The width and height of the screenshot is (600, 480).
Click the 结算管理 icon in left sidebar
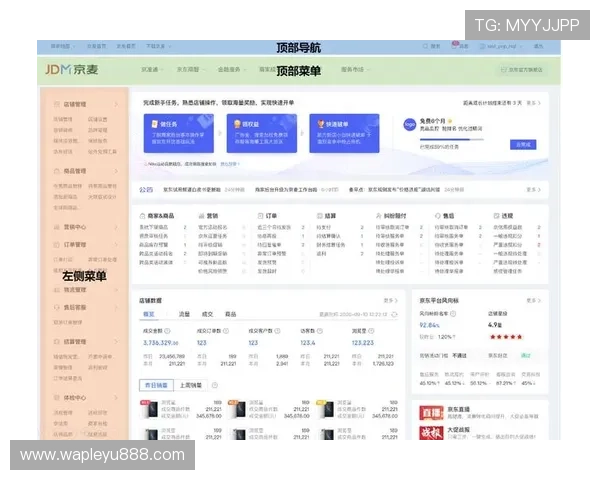[x=57, y=341]
